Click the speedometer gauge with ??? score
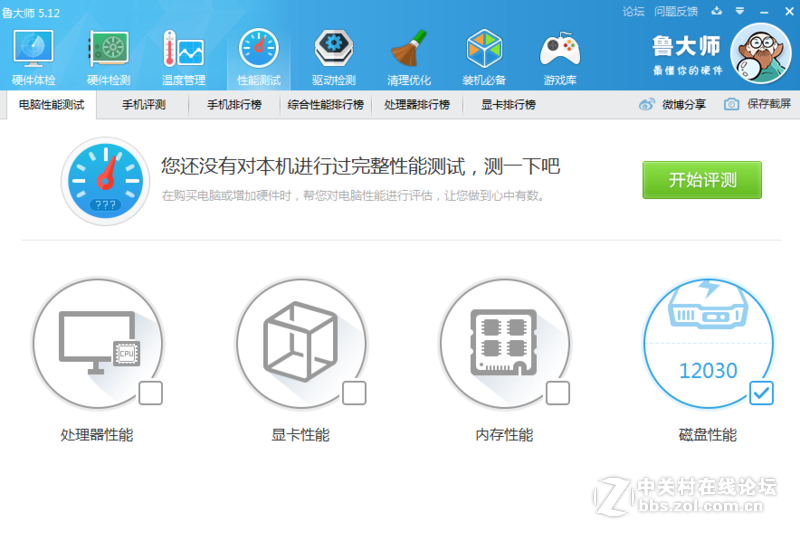The height and width of the screenshot is (540, 800). [x=106, y=181]
